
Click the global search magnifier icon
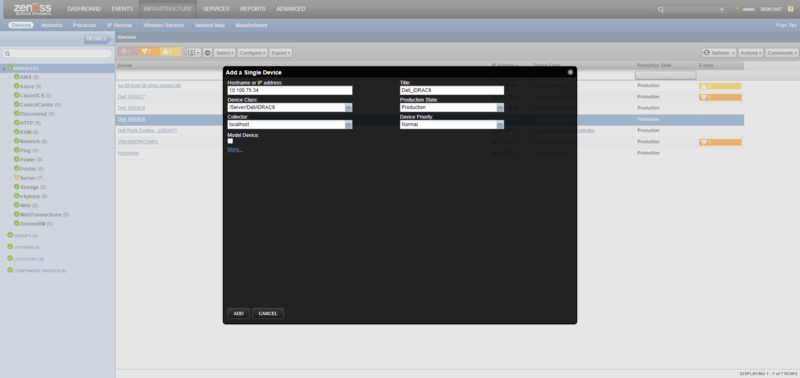point(661,9)
